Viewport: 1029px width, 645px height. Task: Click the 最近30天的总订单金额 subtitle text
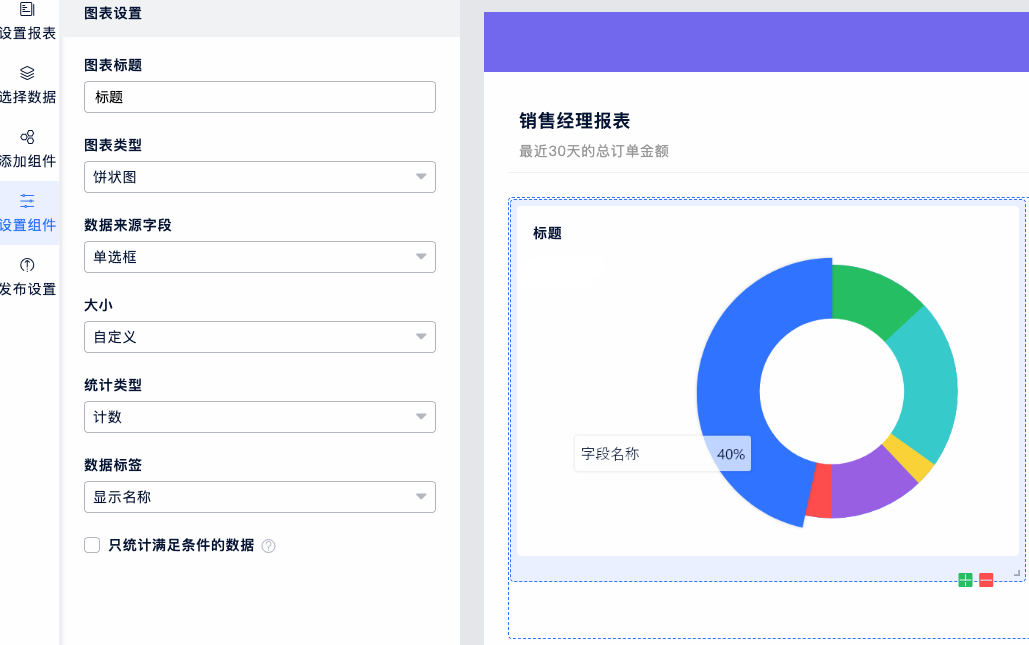(x=593, y=152)
